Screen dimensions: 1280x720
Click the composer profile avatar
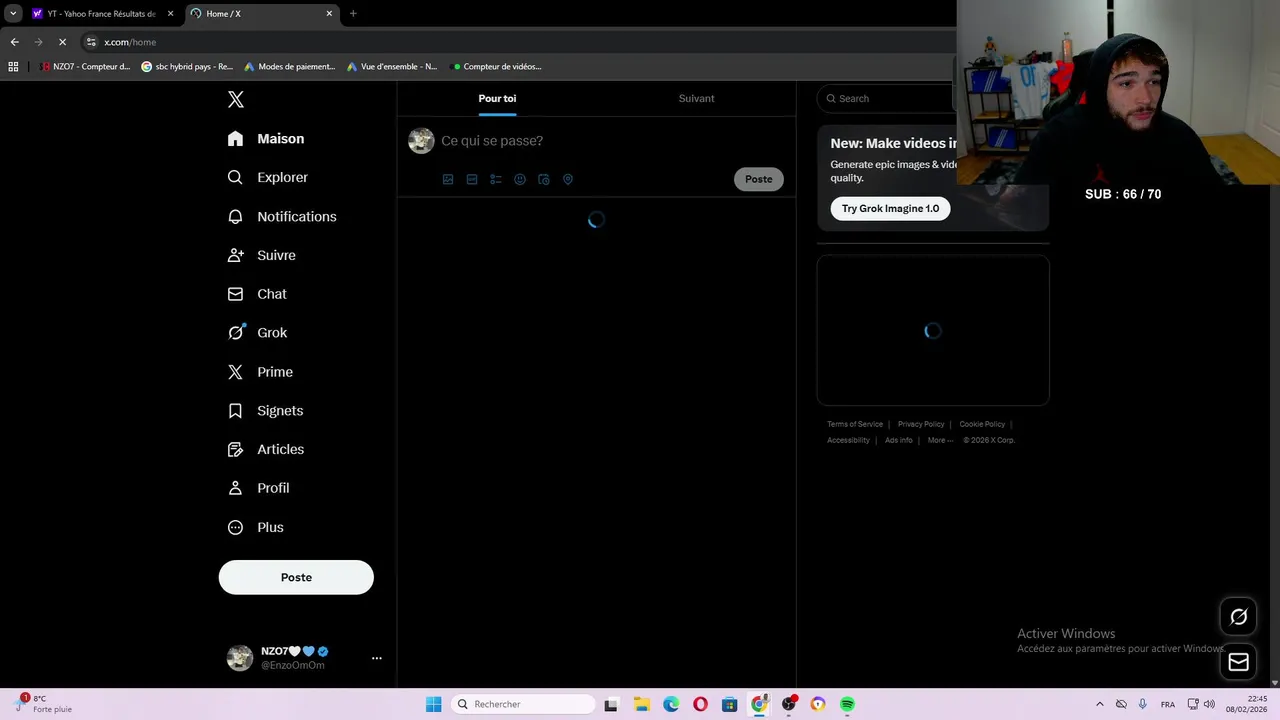pyautogui.click(x=421, y=141)
